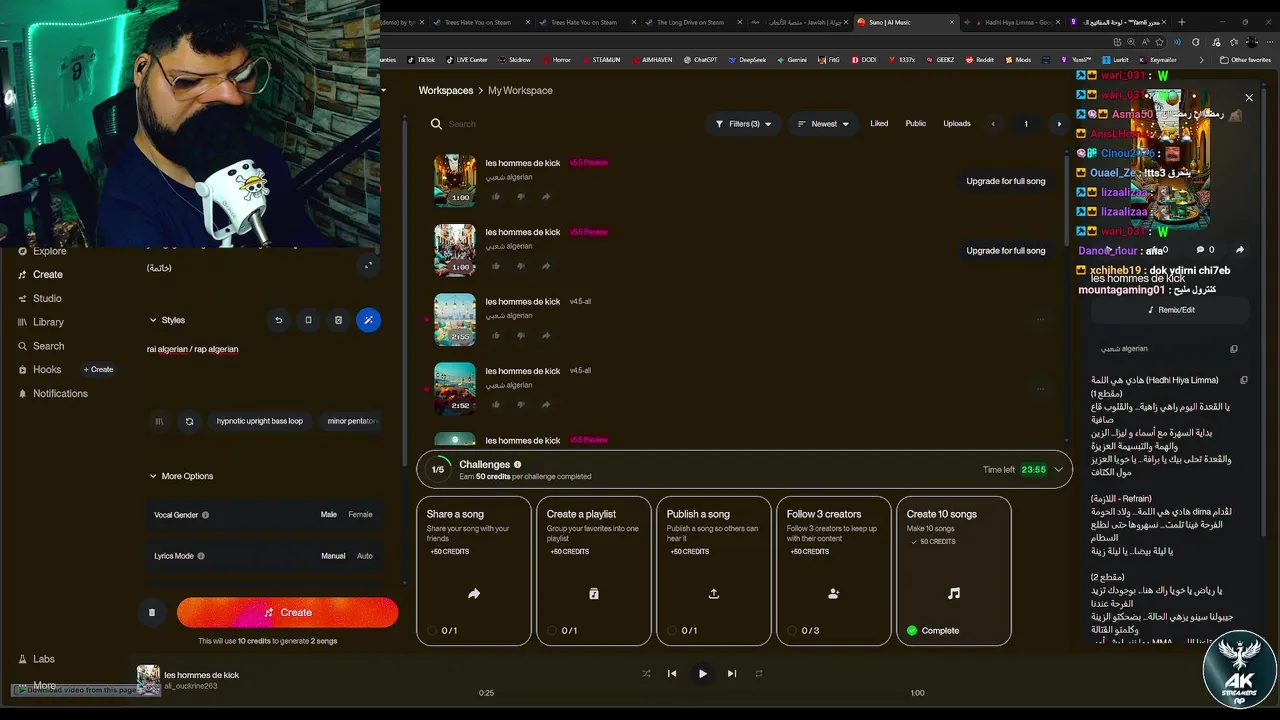Click the playlist icon in Create a playlist card
This screenshot has width=1280, height=720.
point(594,593)
